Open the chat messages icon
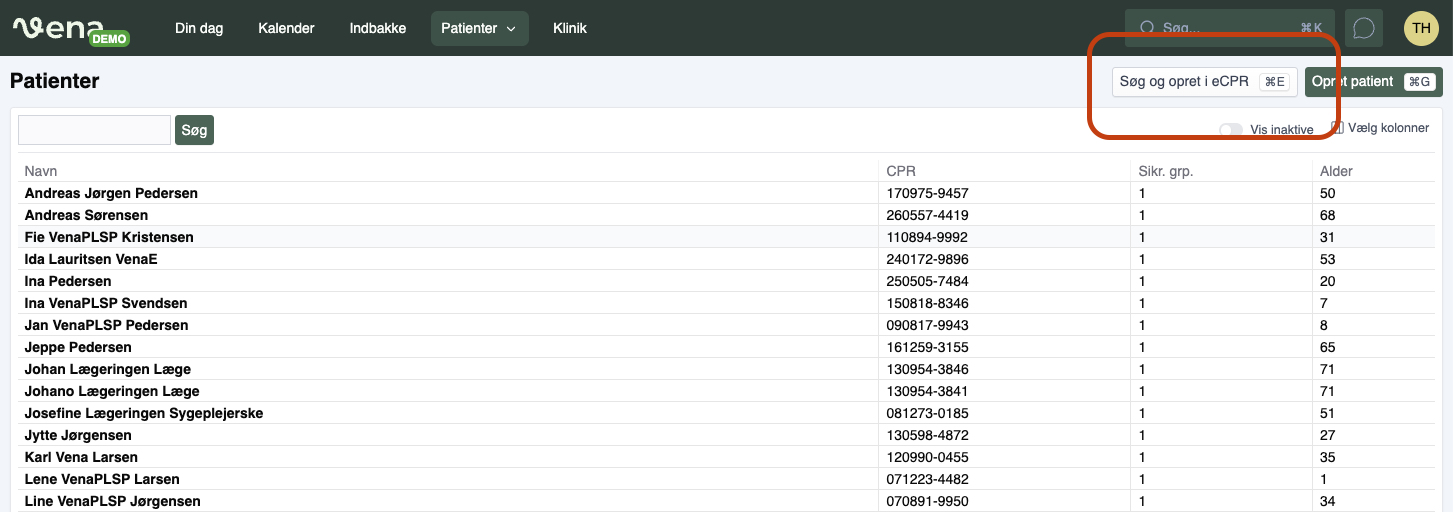Image resolution: width=1453 pixels, height=512 pixels. point(1363,28)
